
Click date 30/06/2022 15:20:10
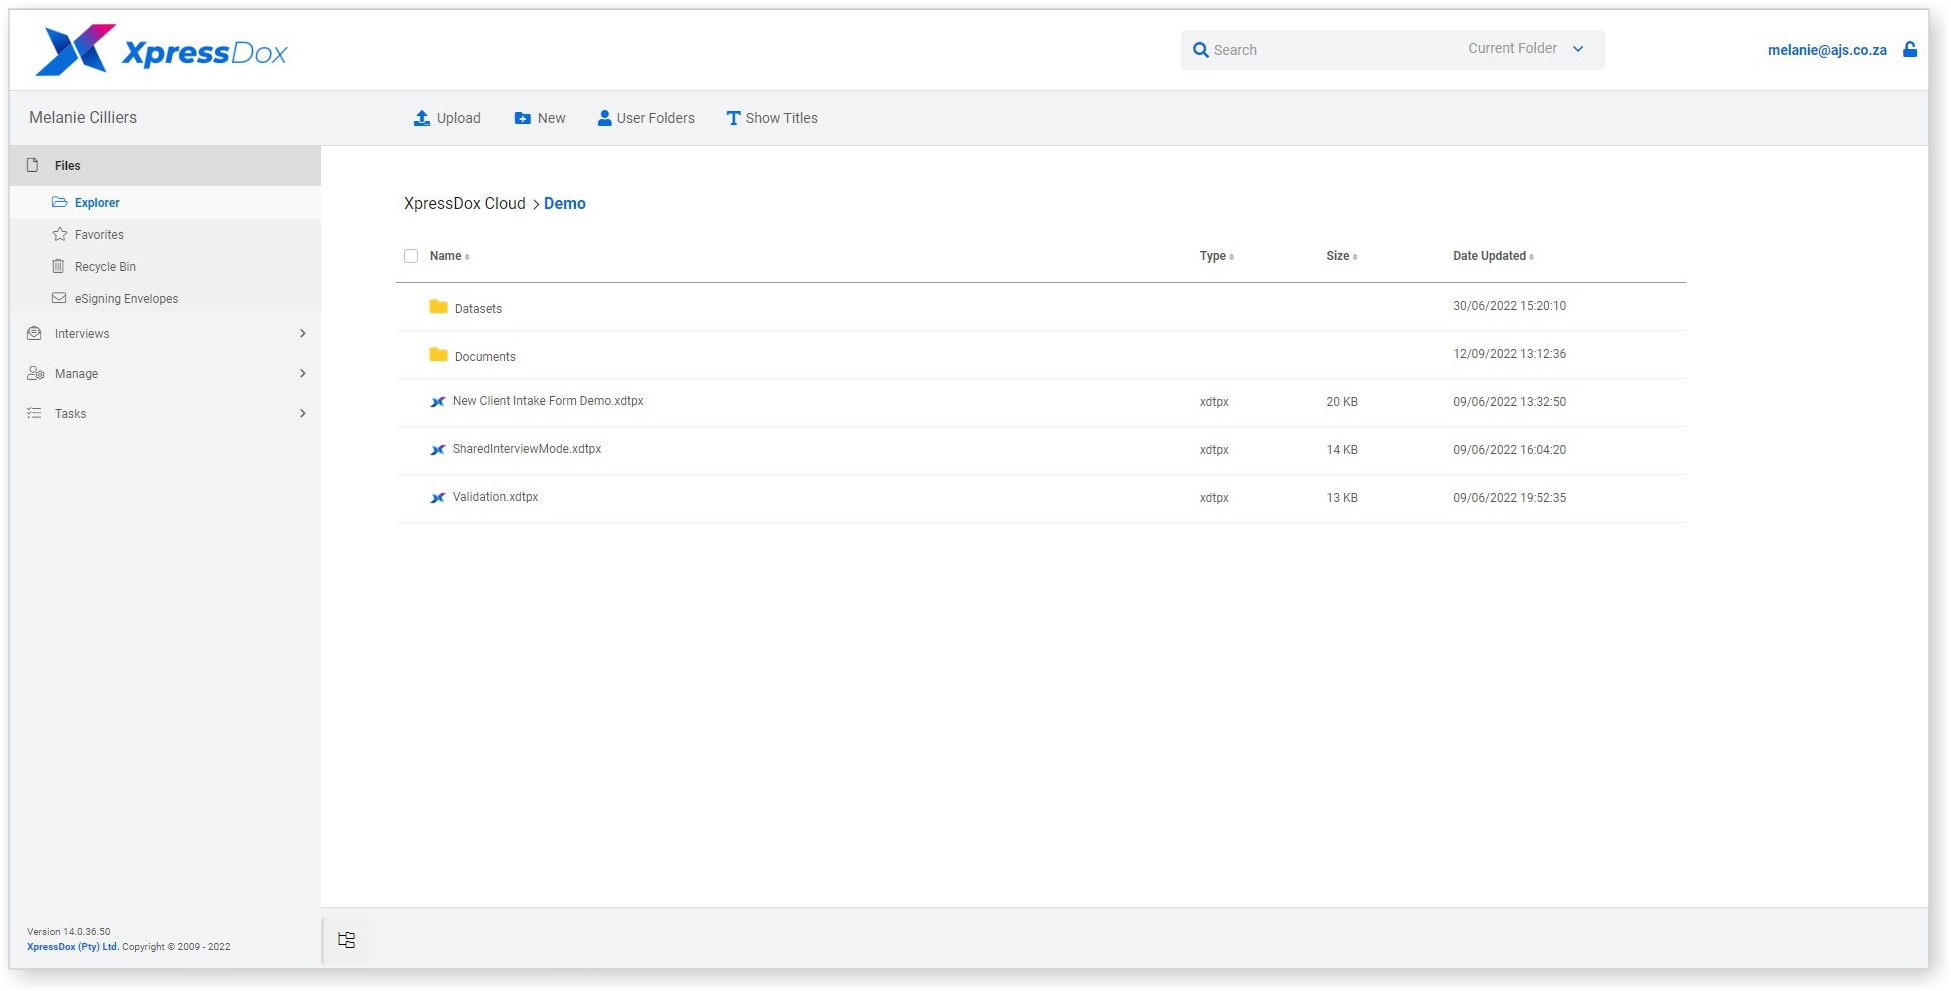[1509, 306]
